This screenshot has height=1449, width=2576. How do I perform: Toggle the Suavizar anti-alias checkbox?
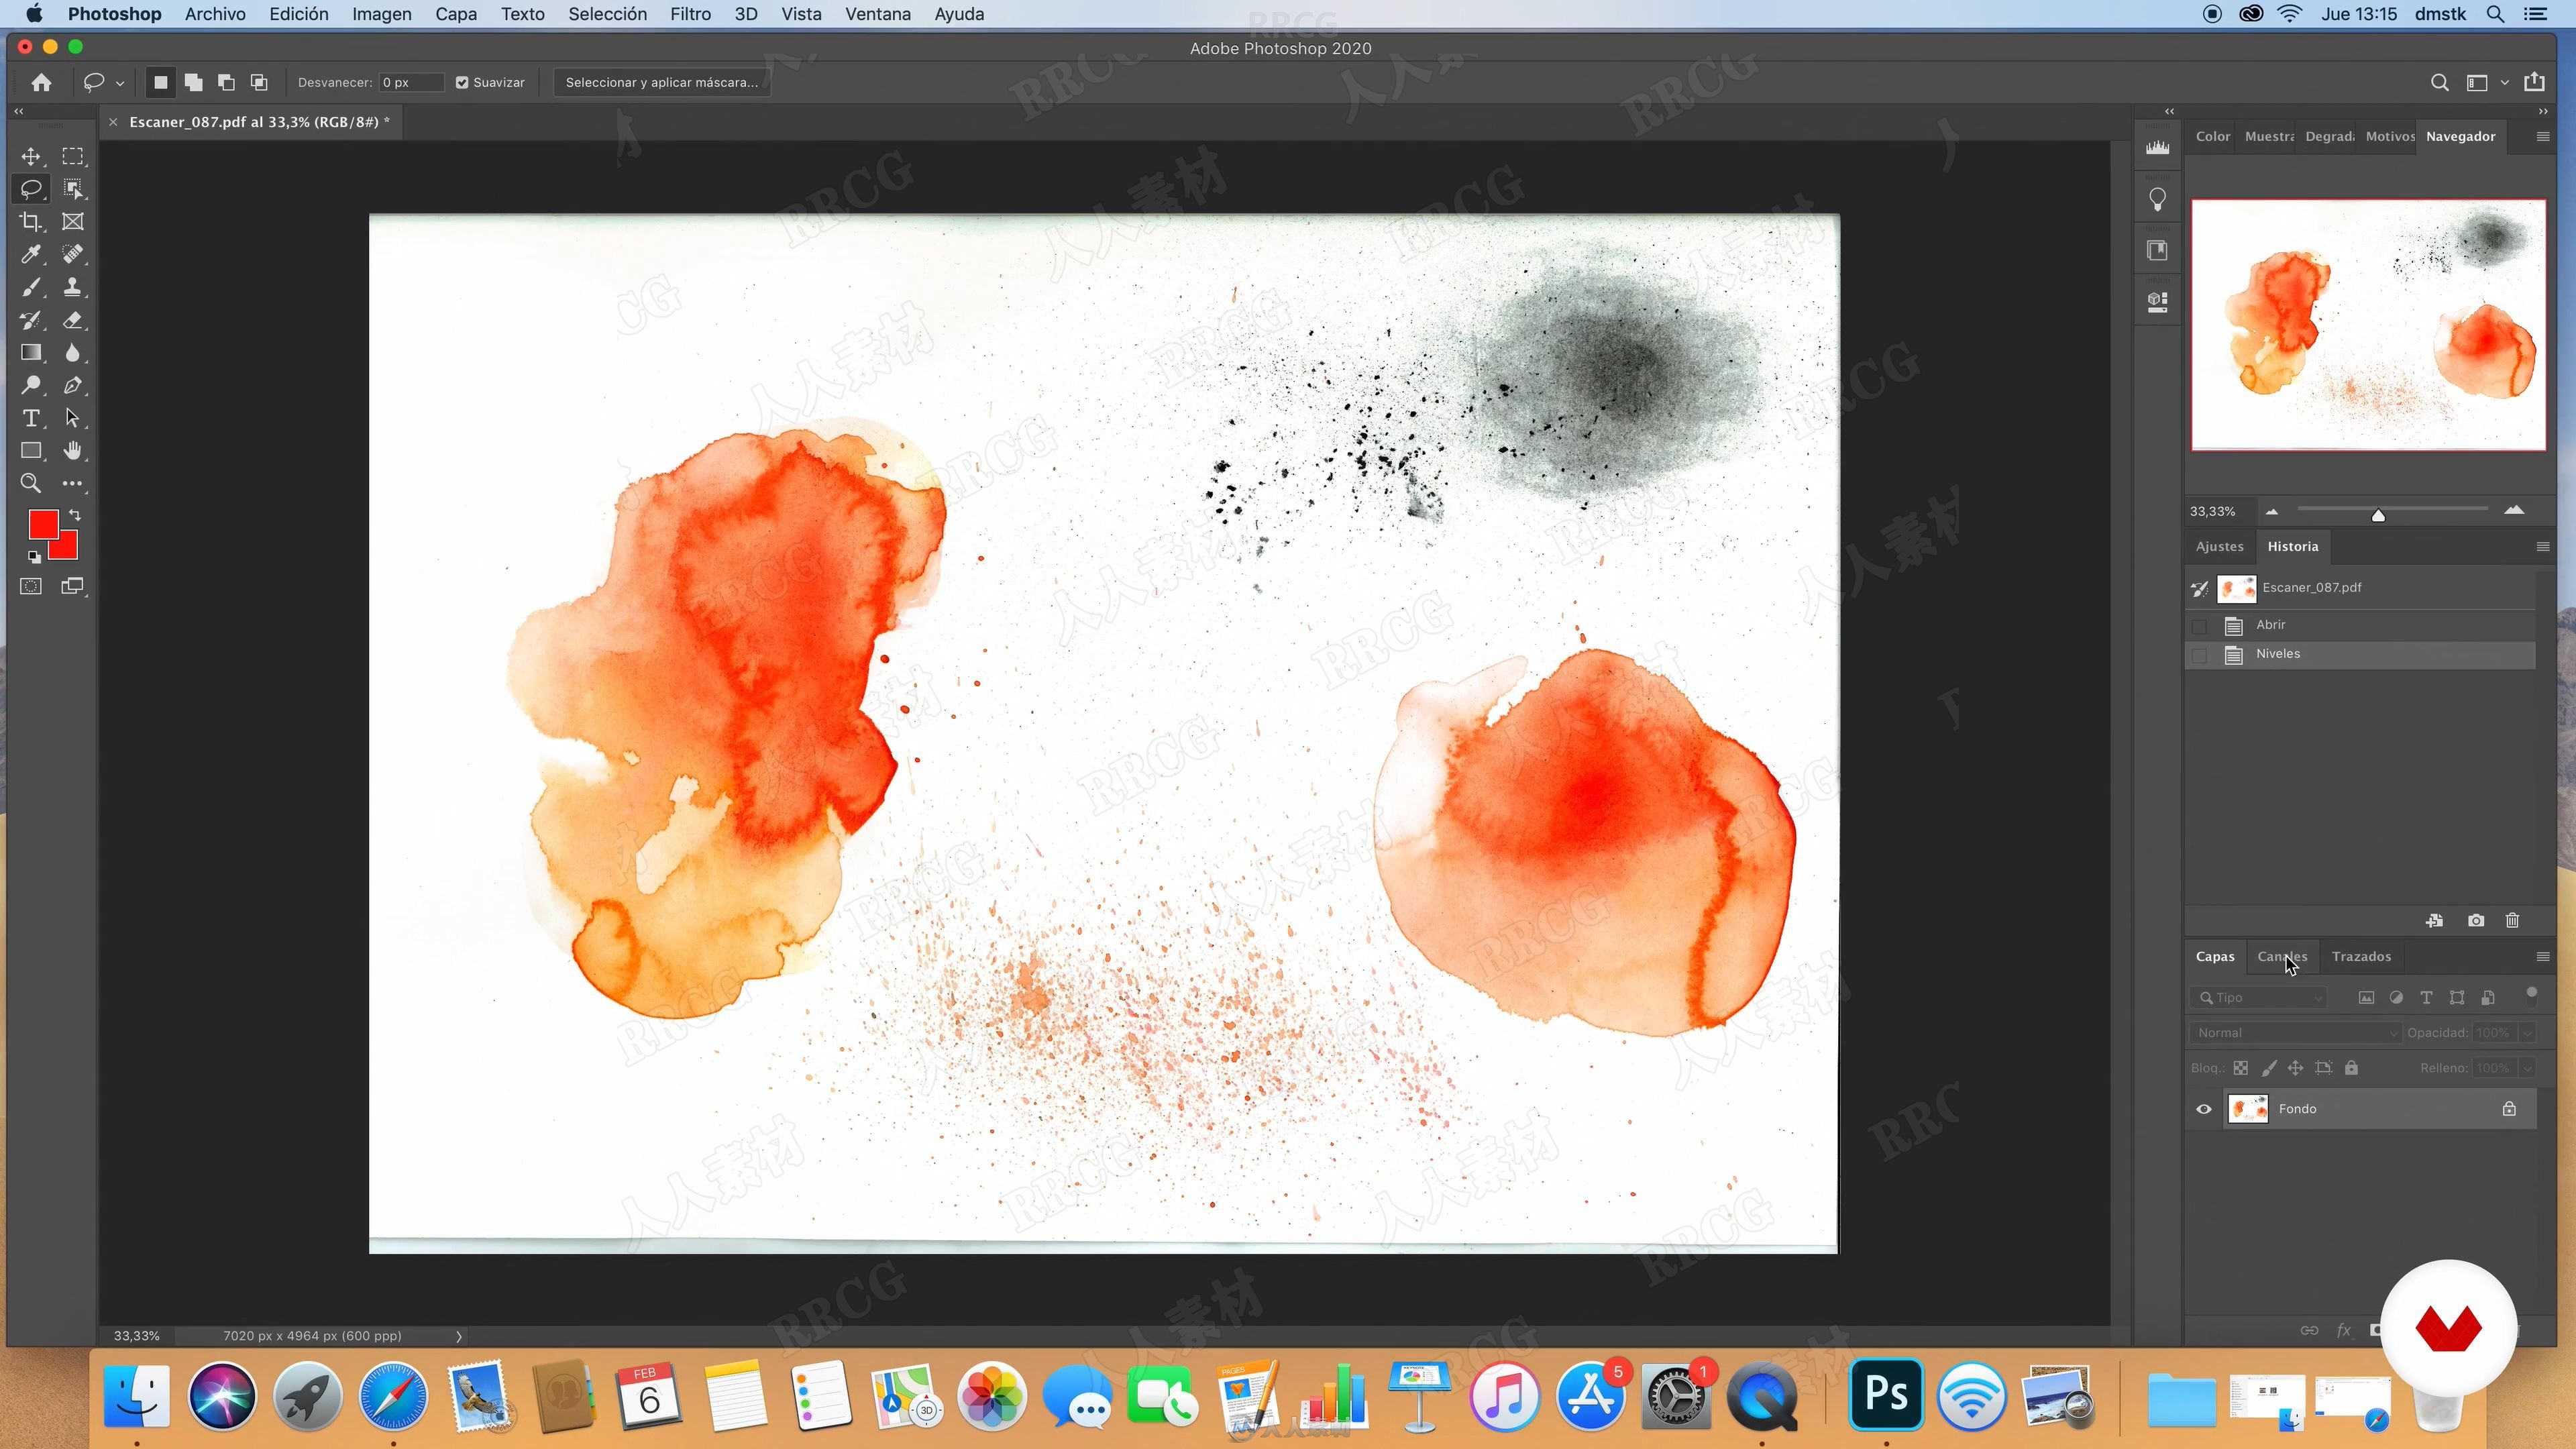pos(462,82)
